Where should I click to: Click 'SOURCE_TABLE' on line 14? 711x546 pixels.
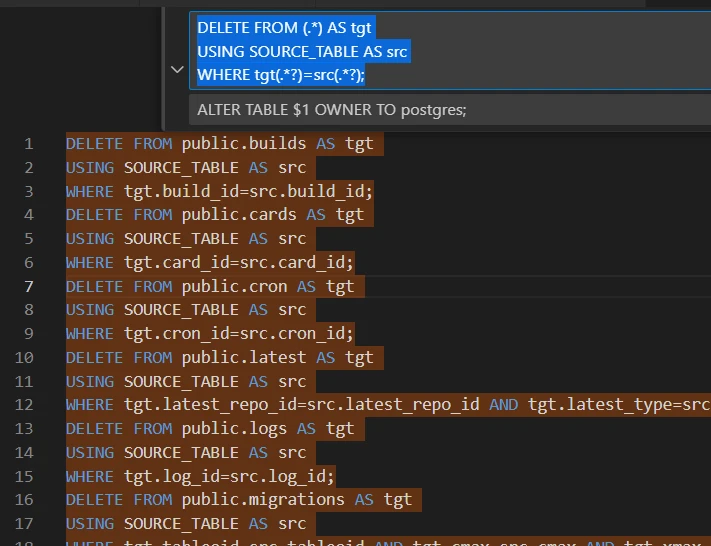pyautogui.click(x=181, y=453)
